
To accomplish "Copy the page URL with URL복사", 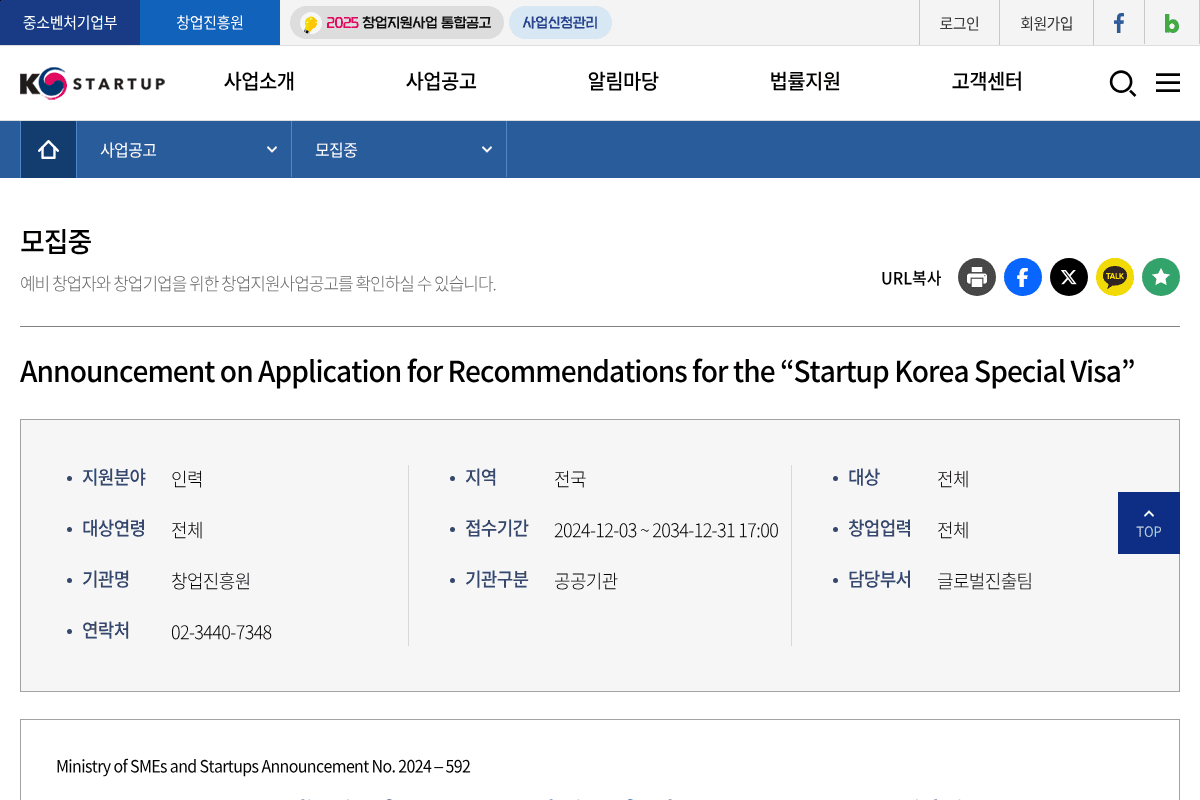I will tap(911, 278).
